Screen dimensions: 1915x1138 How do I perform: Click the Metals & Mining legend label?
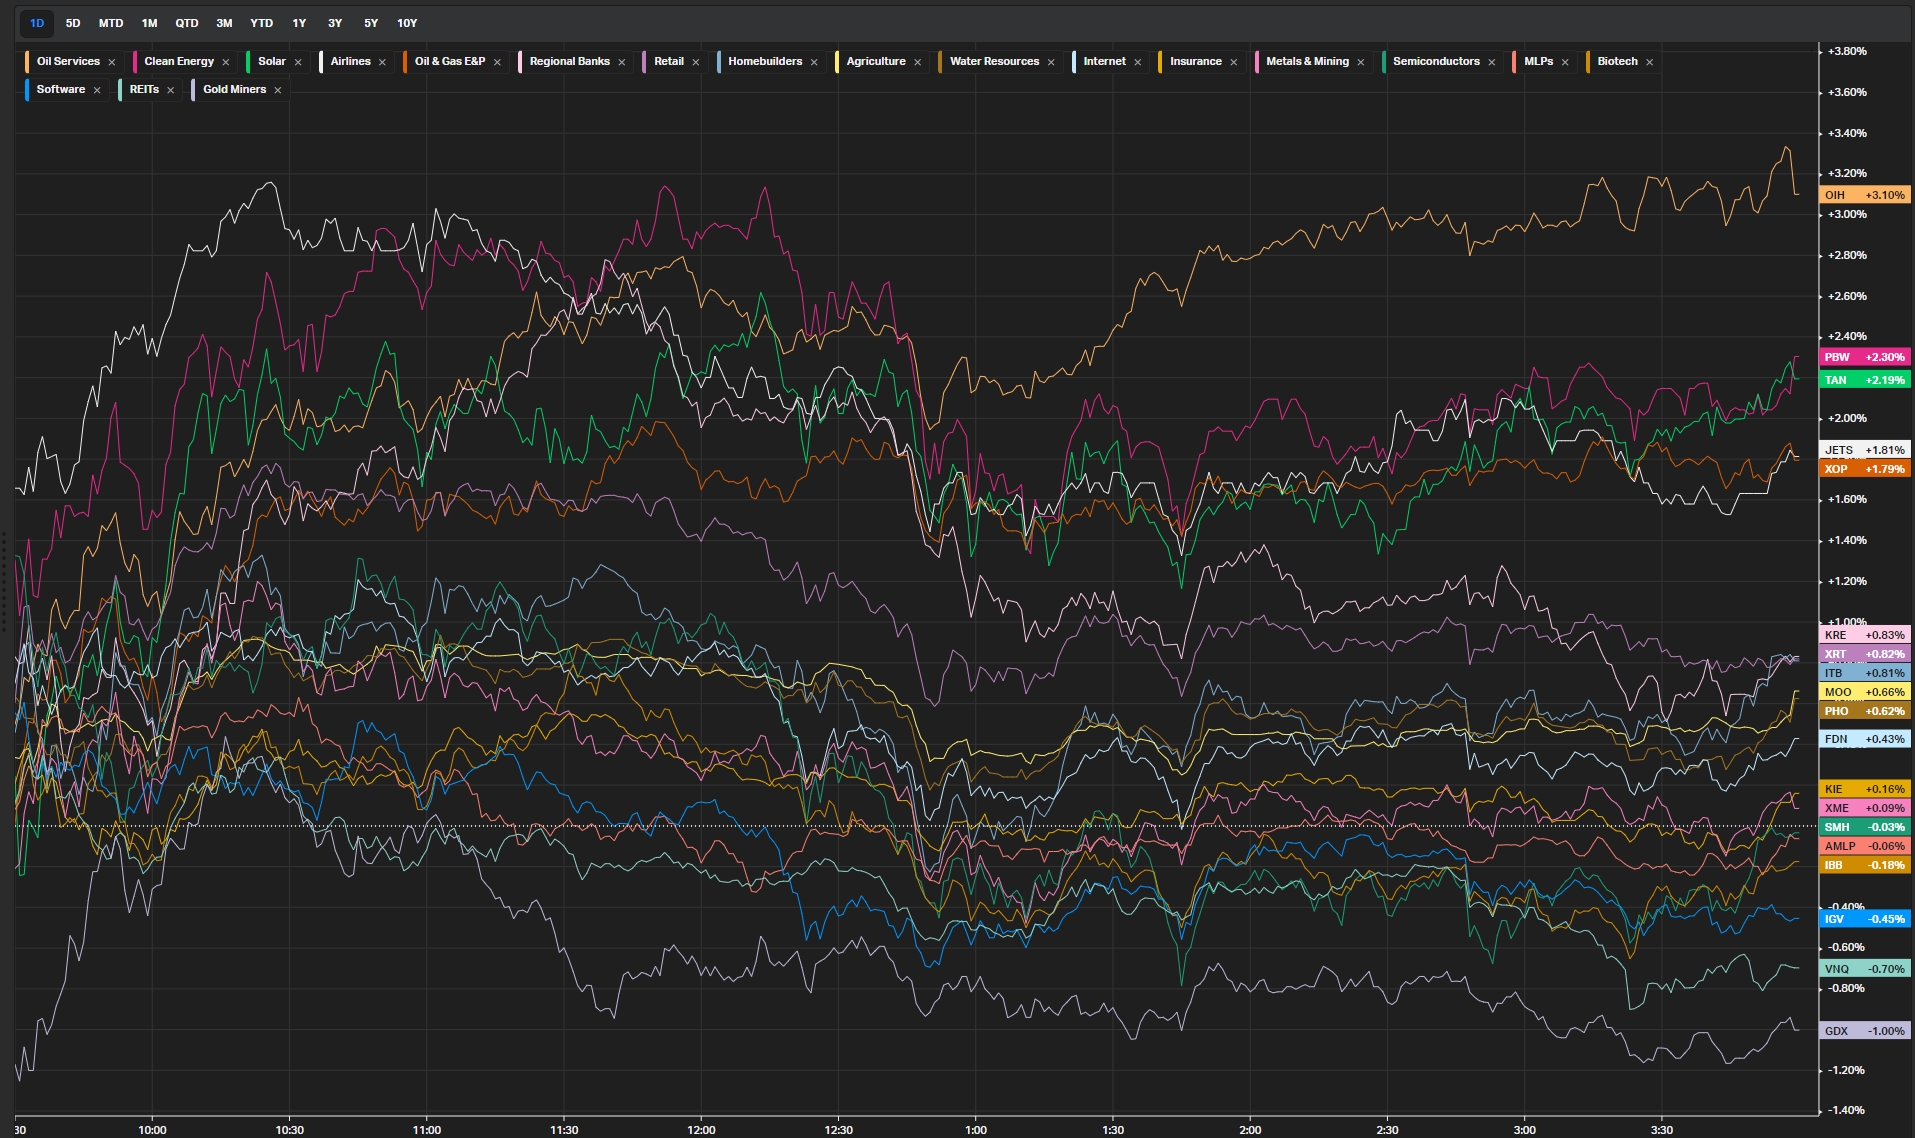coord(1307,61)
